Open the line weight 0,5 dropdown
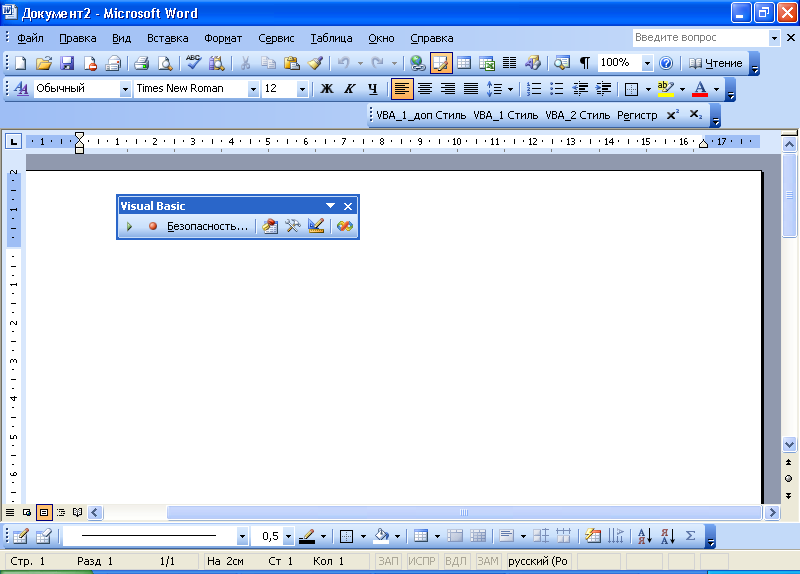The image size is (800, 574). pos(288,536)
